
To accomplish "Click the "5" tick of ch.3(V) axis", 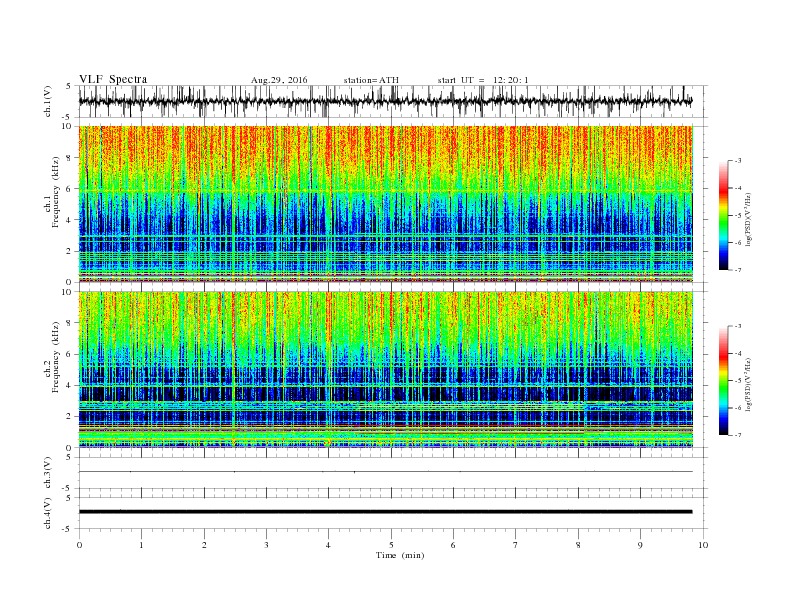I will coord(69,457).
